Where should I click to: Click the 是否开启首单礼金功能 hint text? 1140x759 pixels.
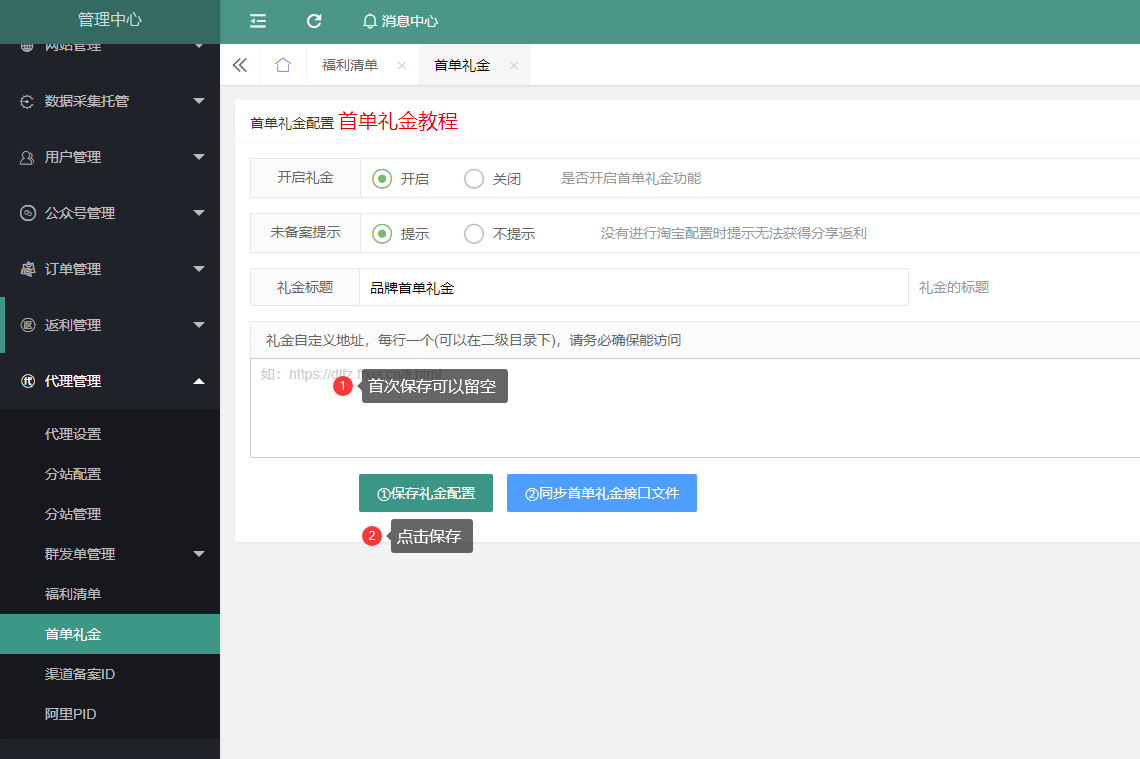pyautogui.click(x=631, y=178)
